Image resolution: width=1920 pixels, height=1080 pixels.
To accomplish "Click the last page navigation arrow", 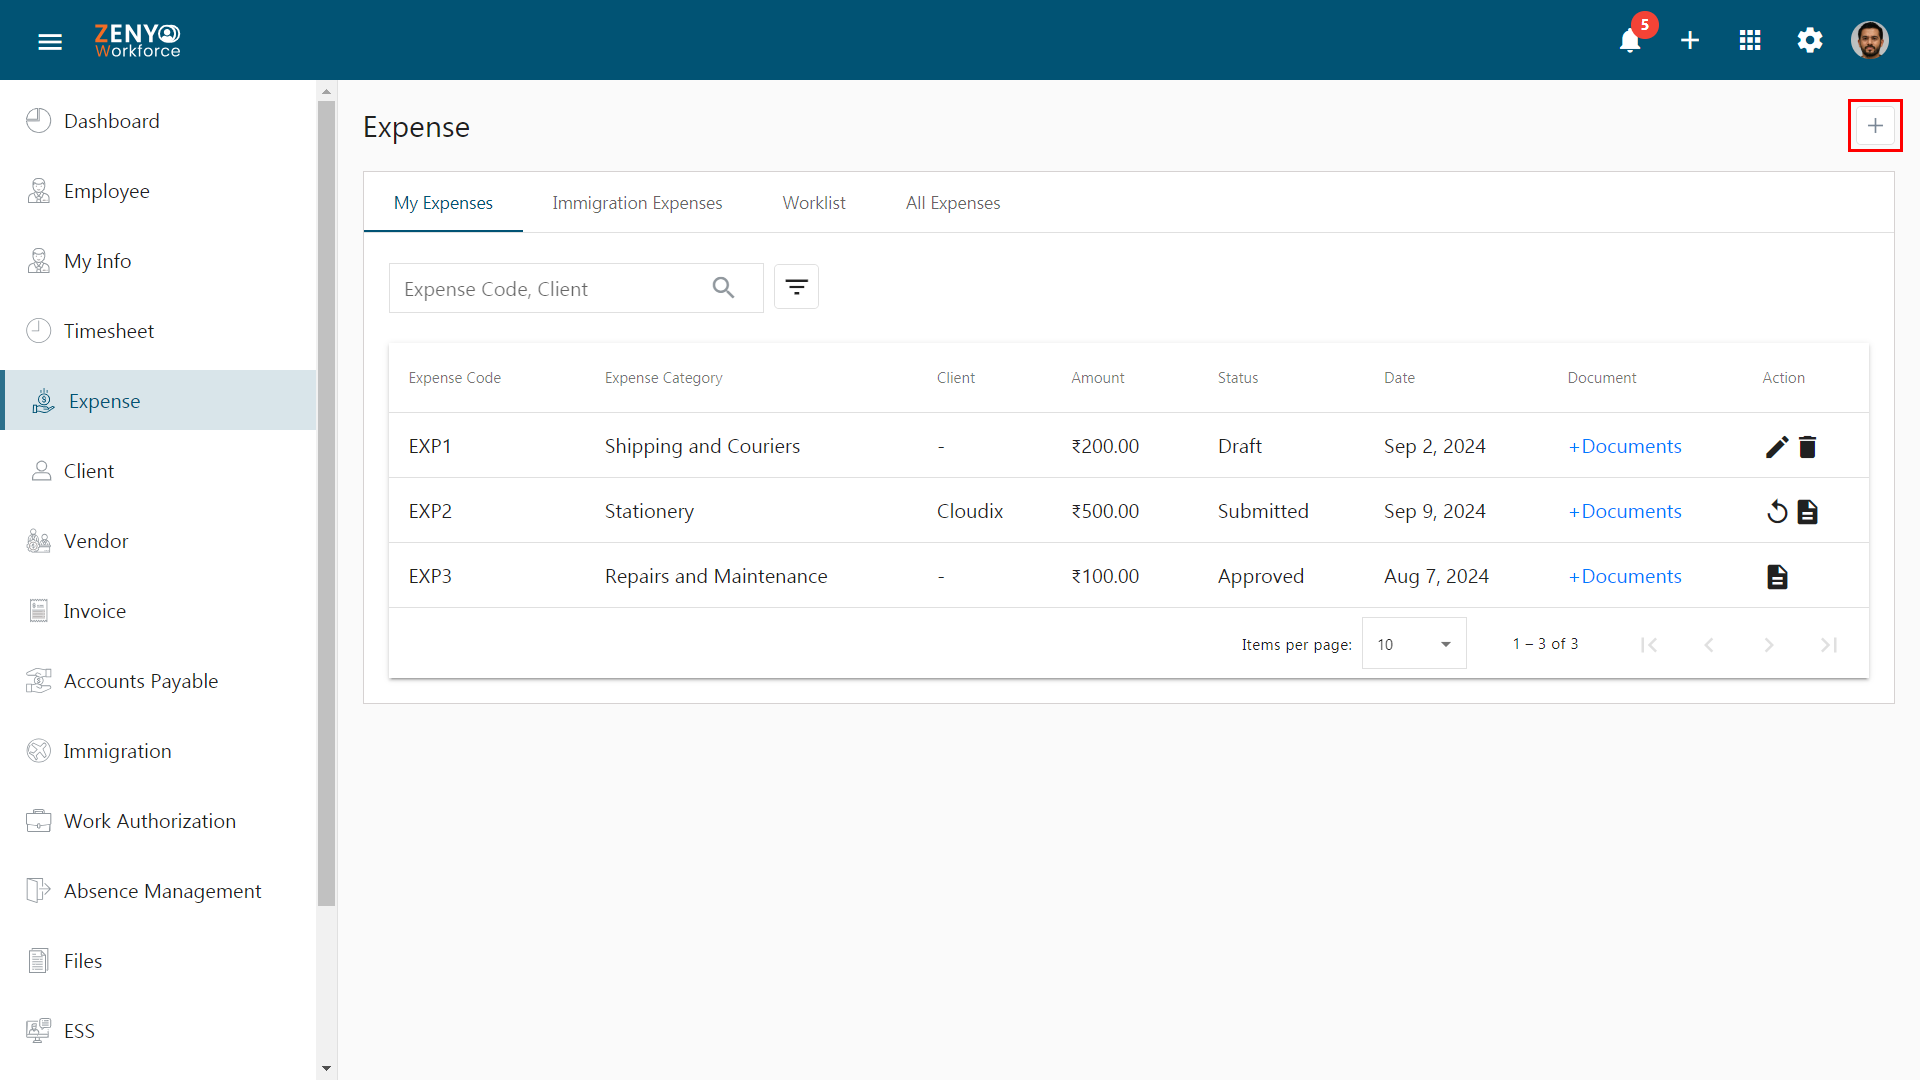I will point(1829,644).
